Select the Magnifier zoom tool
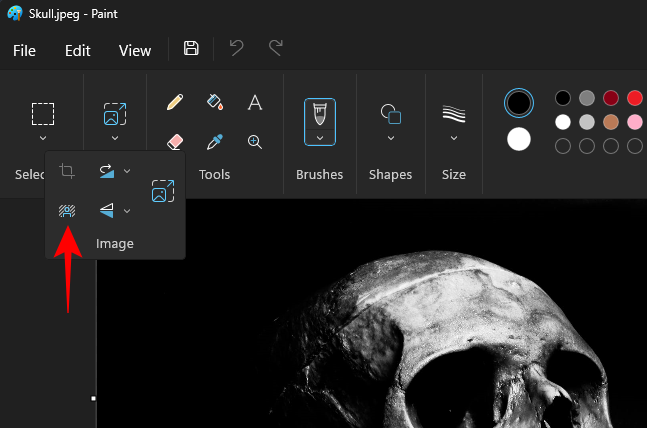This screenshot has height=428, width=647. [255, 142]
